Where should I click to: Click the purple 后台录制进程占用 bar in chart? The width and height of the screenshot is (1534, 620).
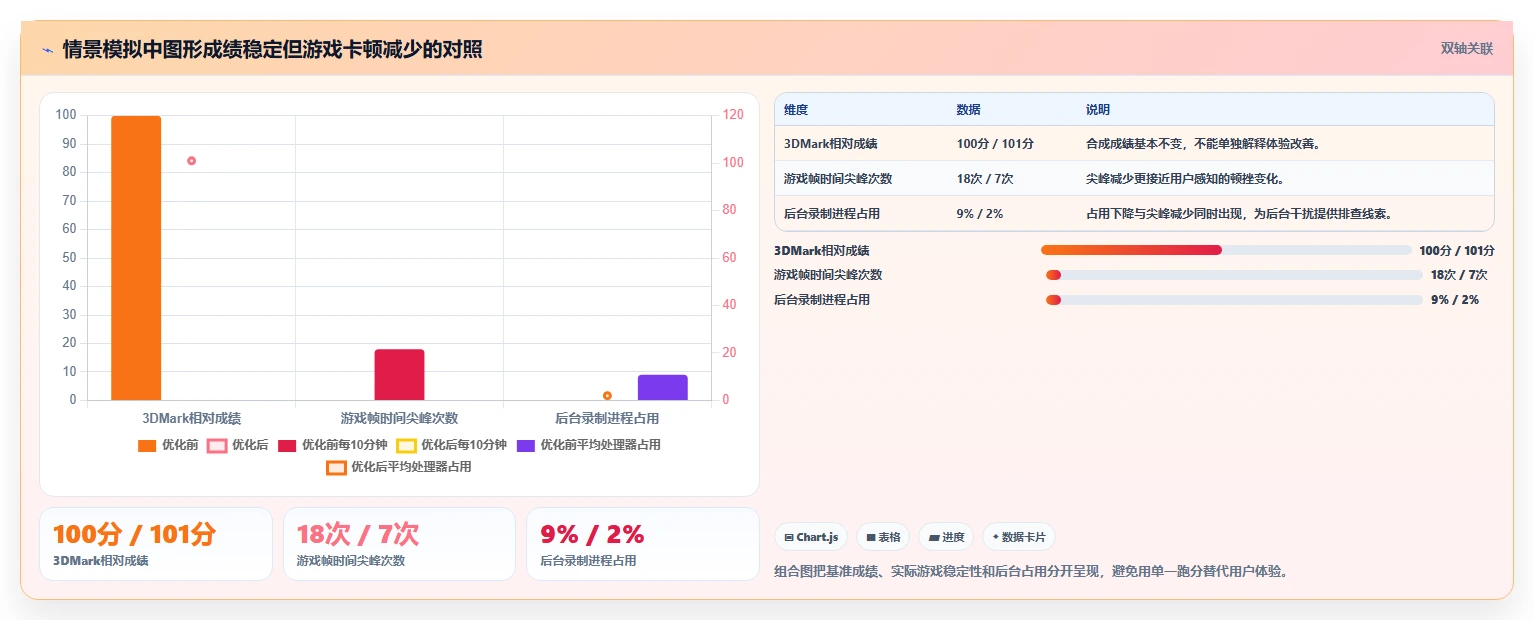click(x=663, y=388)
